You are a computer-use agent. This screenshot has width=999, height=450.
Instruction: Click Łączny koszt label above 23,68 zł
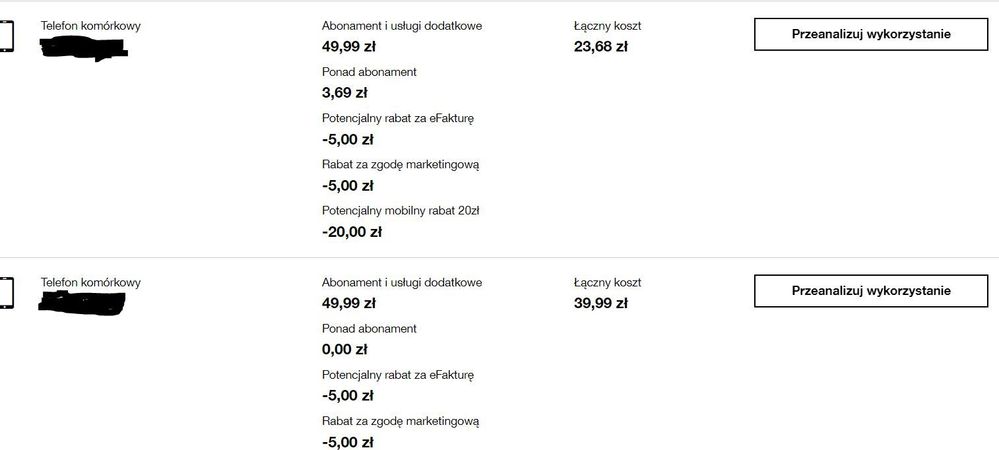[607, 26]
